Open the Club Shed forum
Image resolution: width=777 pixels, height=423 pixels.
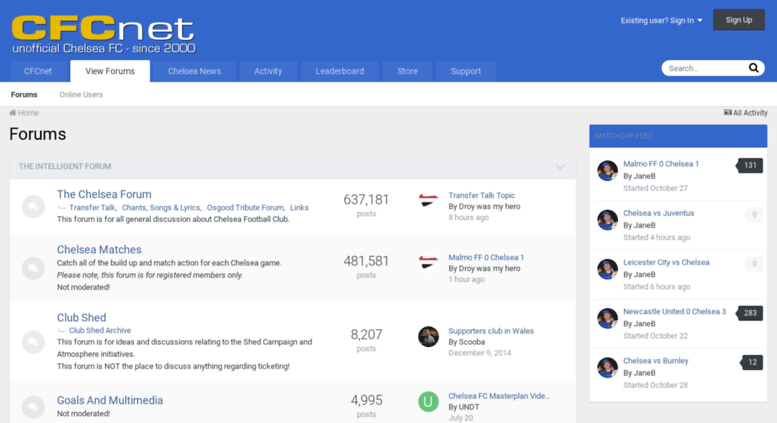(x=81, y=317)
